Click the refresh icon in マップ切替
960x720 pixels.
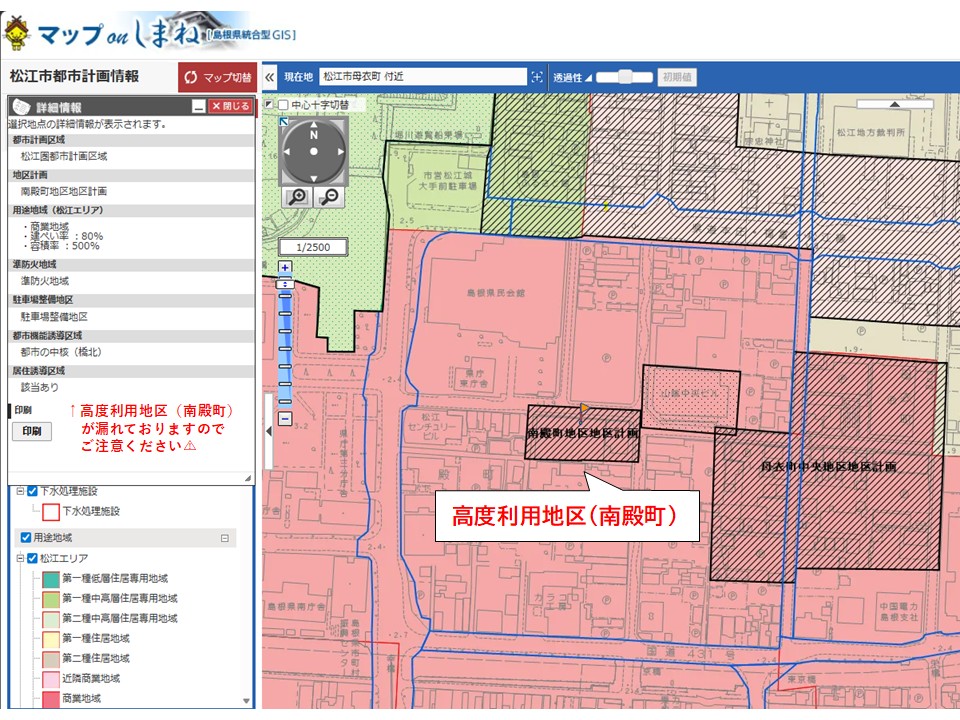click(x=191, y=77)
